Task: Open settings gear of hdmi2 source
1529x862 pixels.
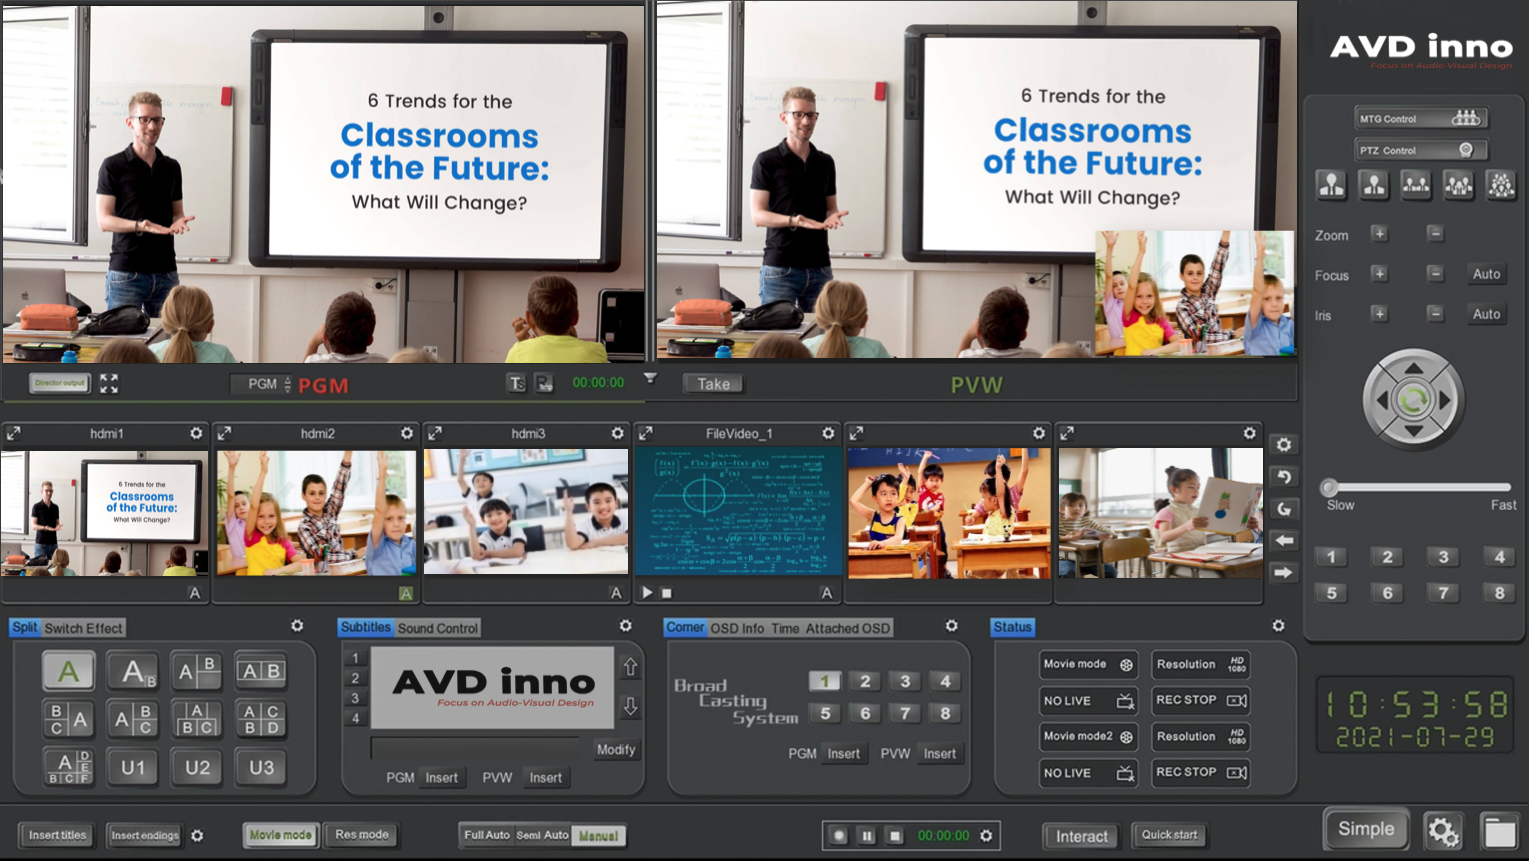Action: pyautogui.click(x=407, y=433)
